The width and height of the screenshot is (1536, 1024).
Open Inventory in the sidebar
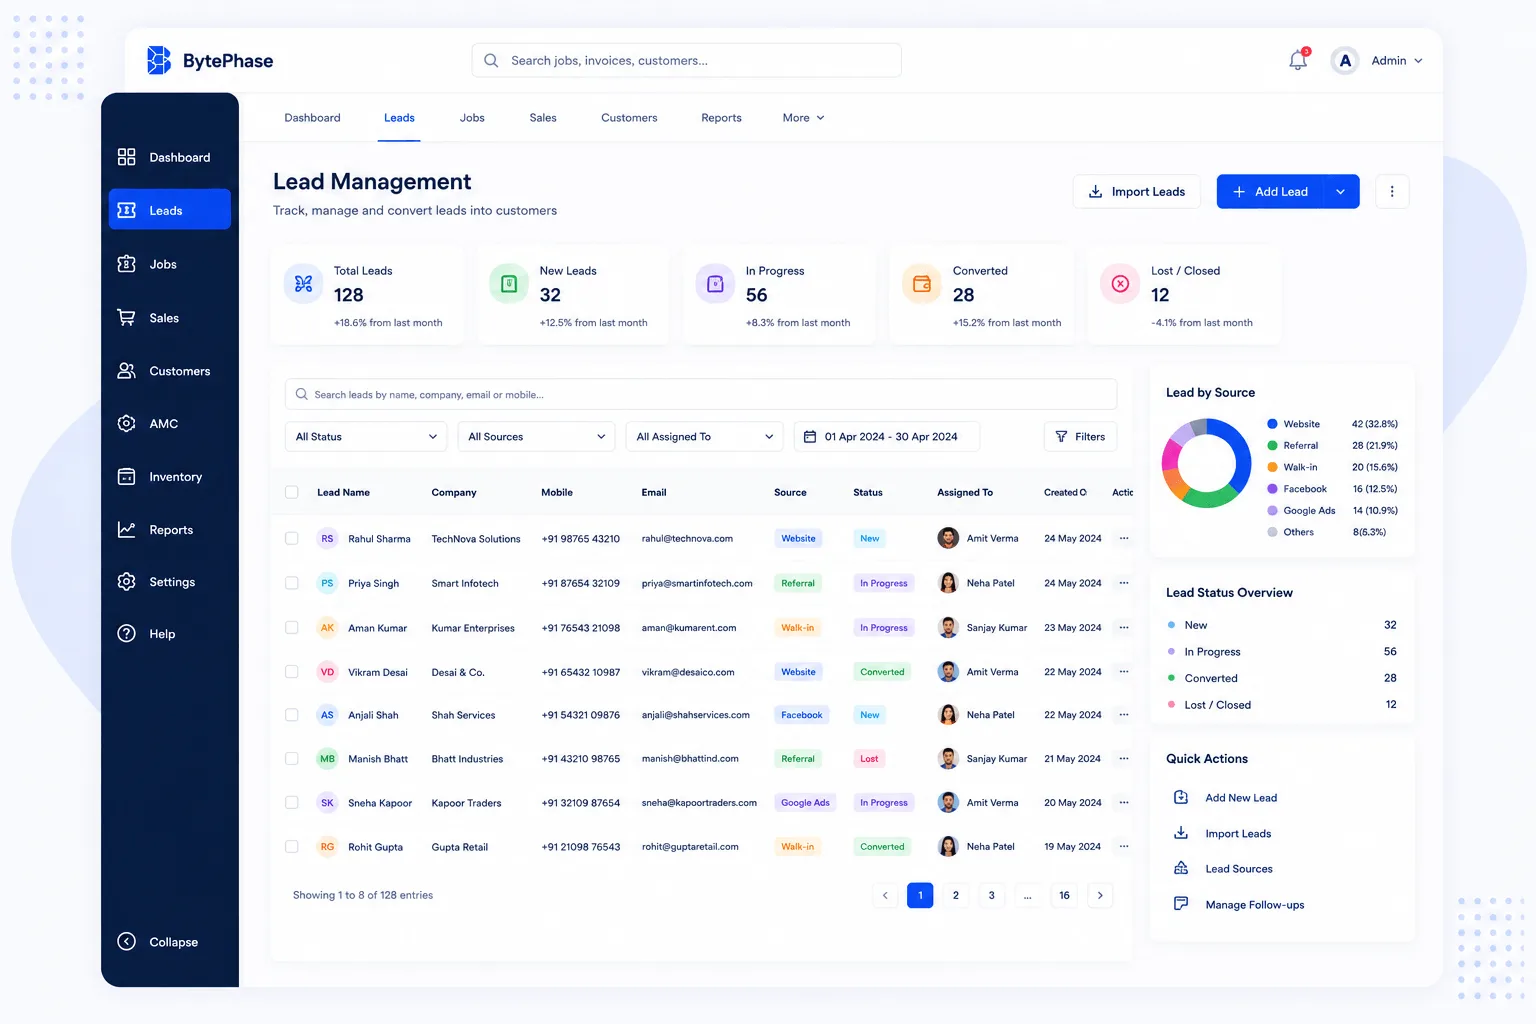click(x=170, y=477)
